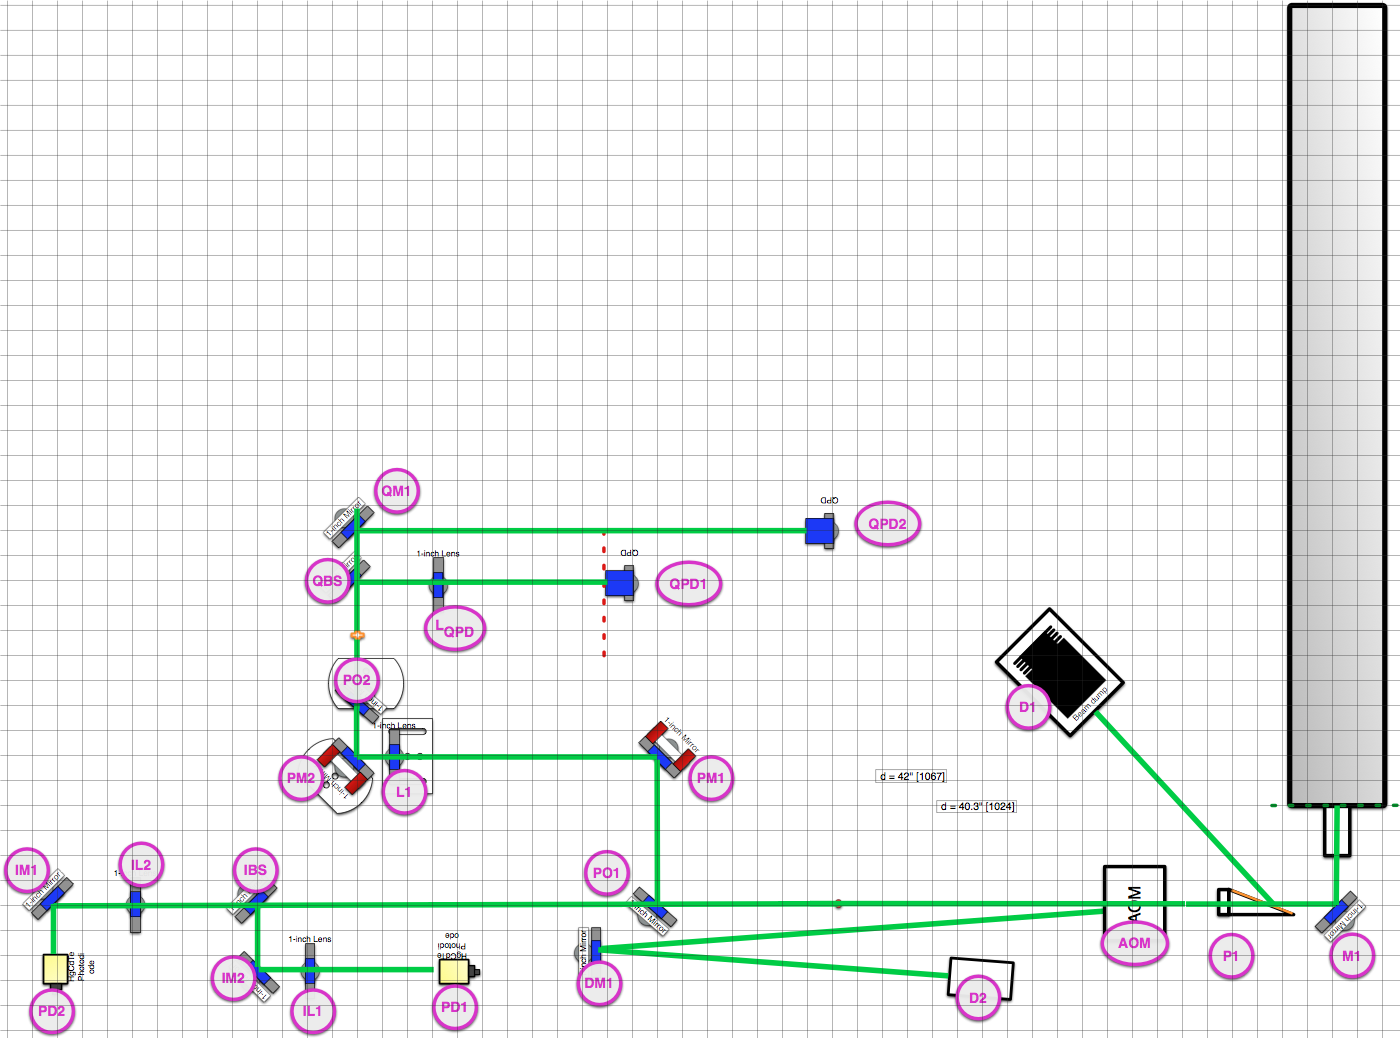Click the AOM label bubble
This screenshot has width=1400, height=1038.
pyautogui.click(x=1134, y=943)
